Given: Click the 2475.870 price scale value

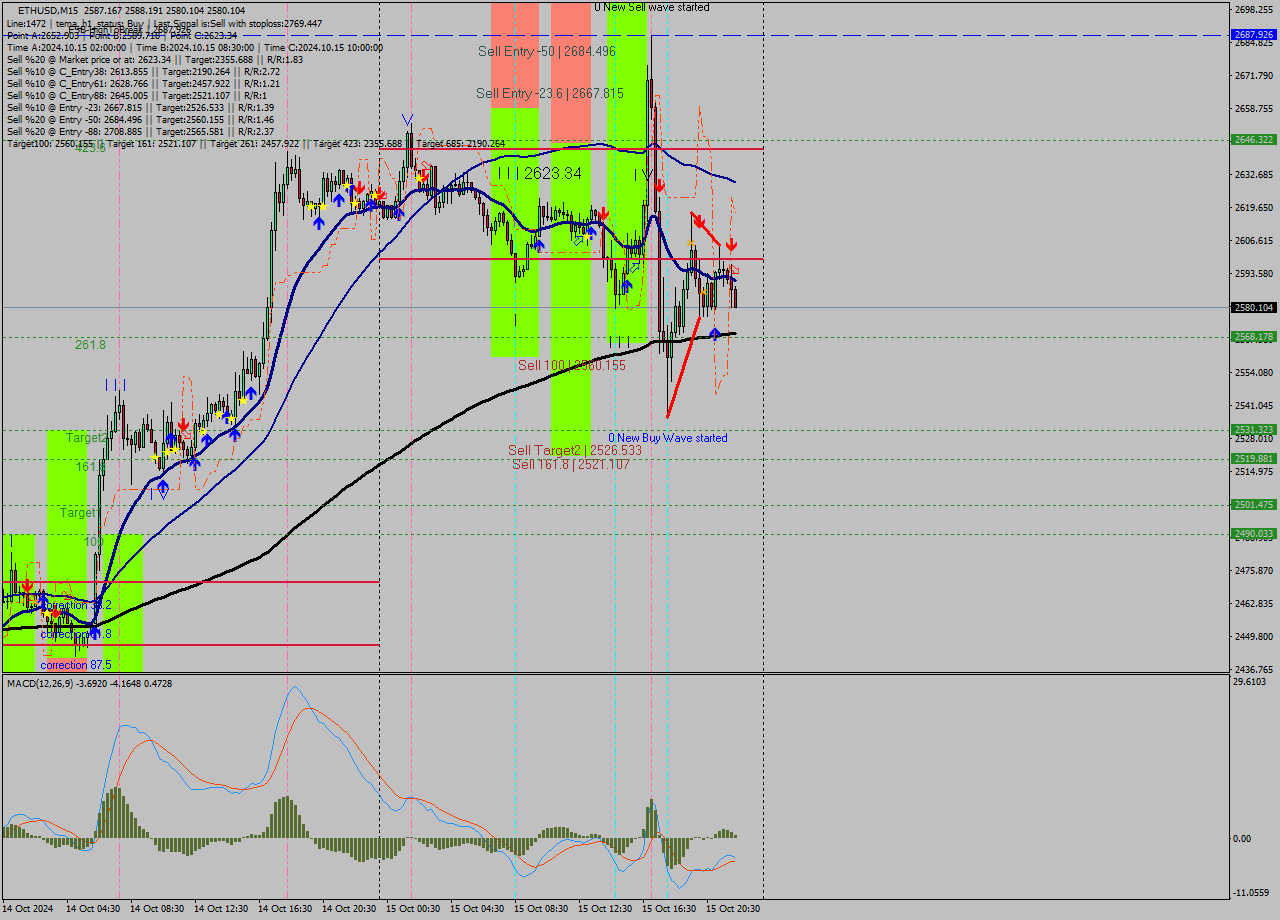Looking at the screenshot, I should (x=1253, y=570).
